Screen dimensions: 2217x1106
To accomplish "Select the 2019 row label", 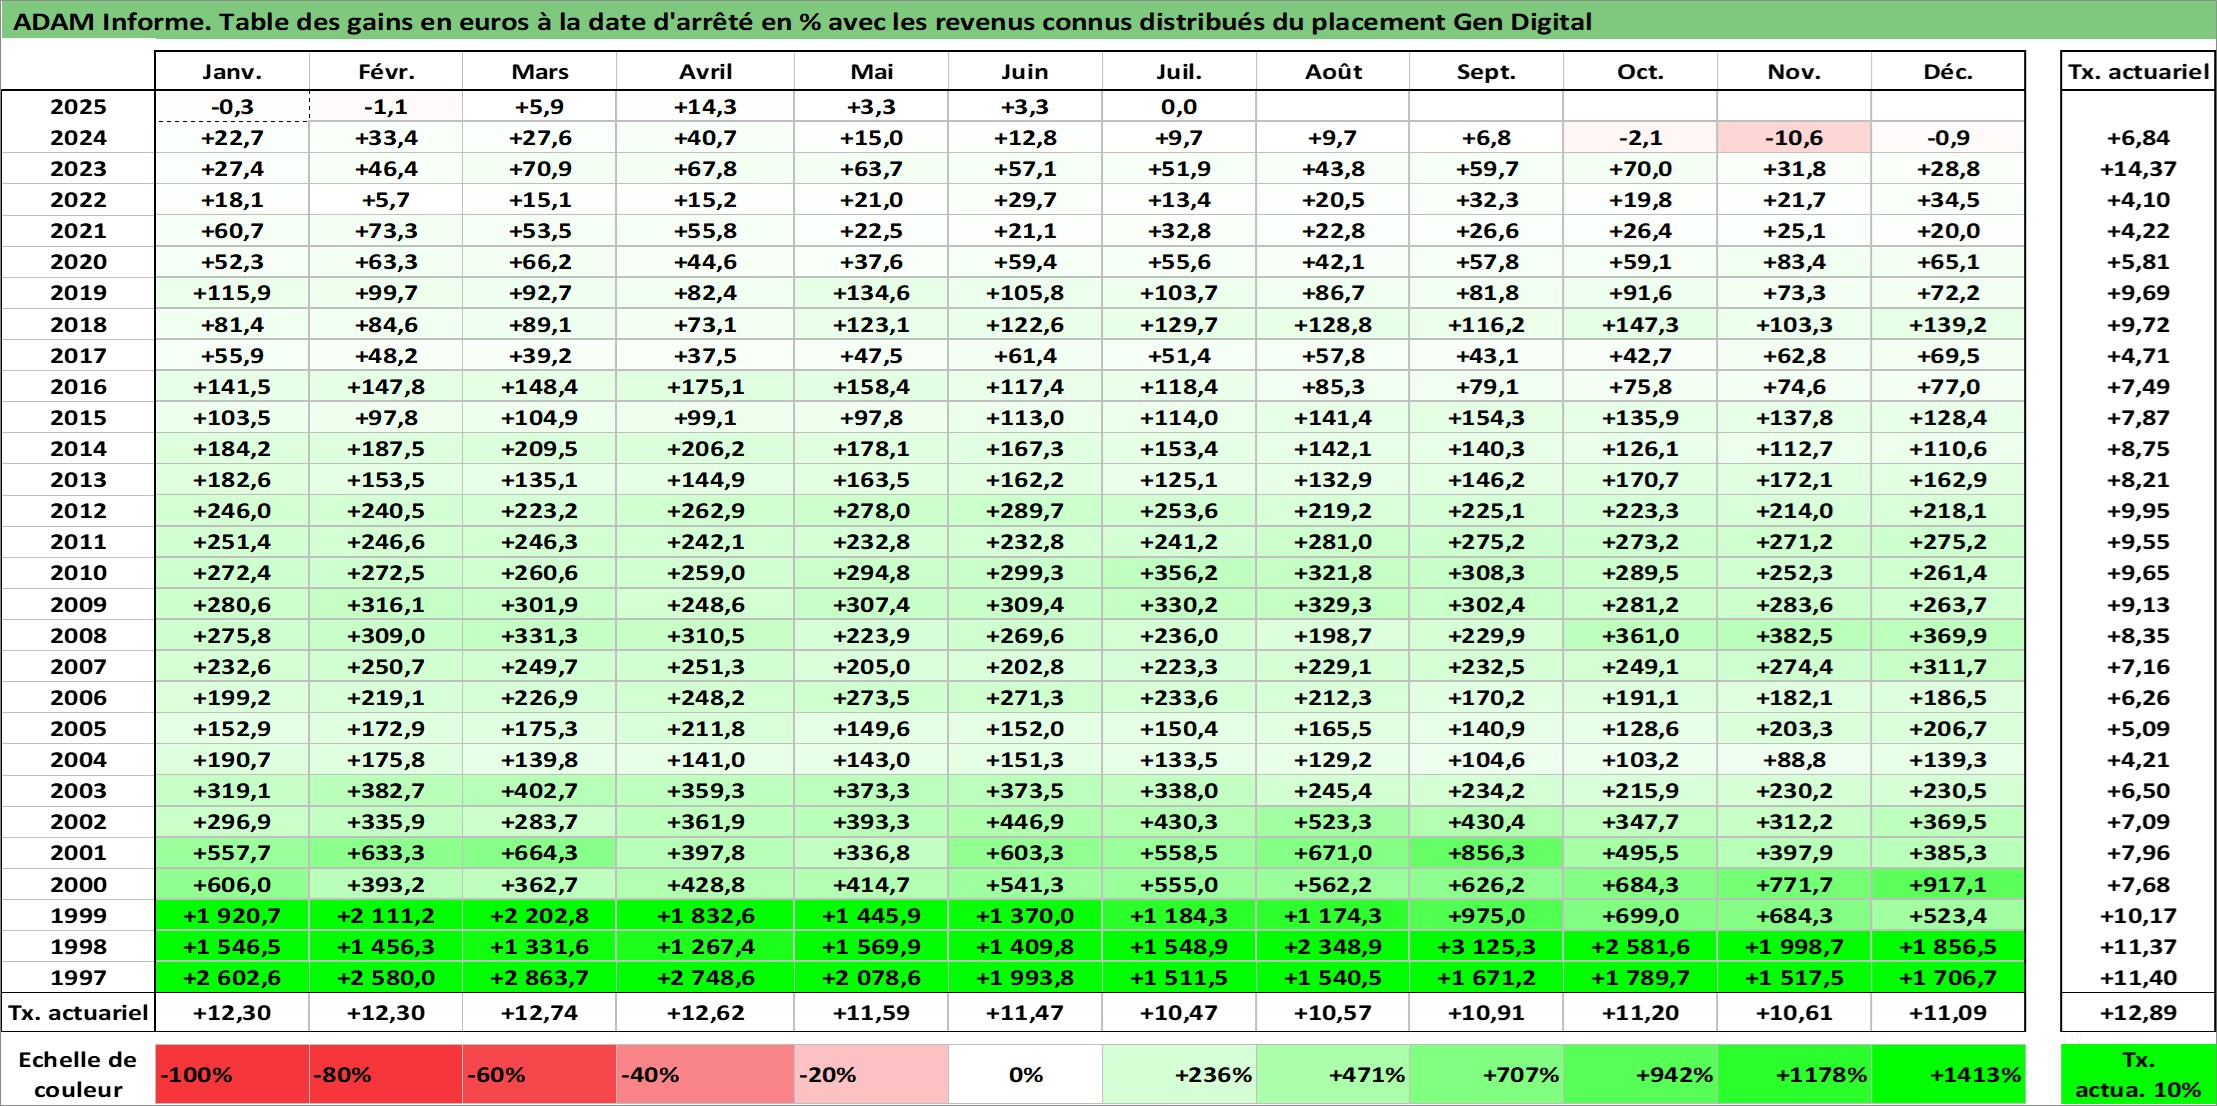I will (x=78, y=293).
